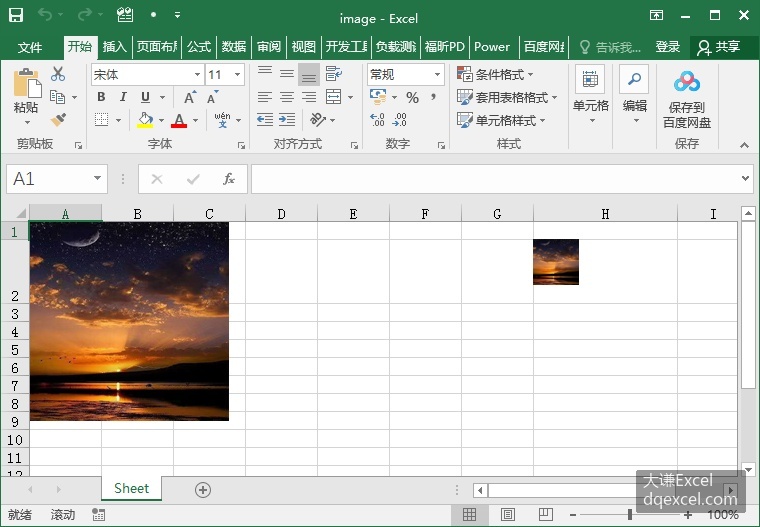Collapse the ribbon with the chevron

coord(744,145)
